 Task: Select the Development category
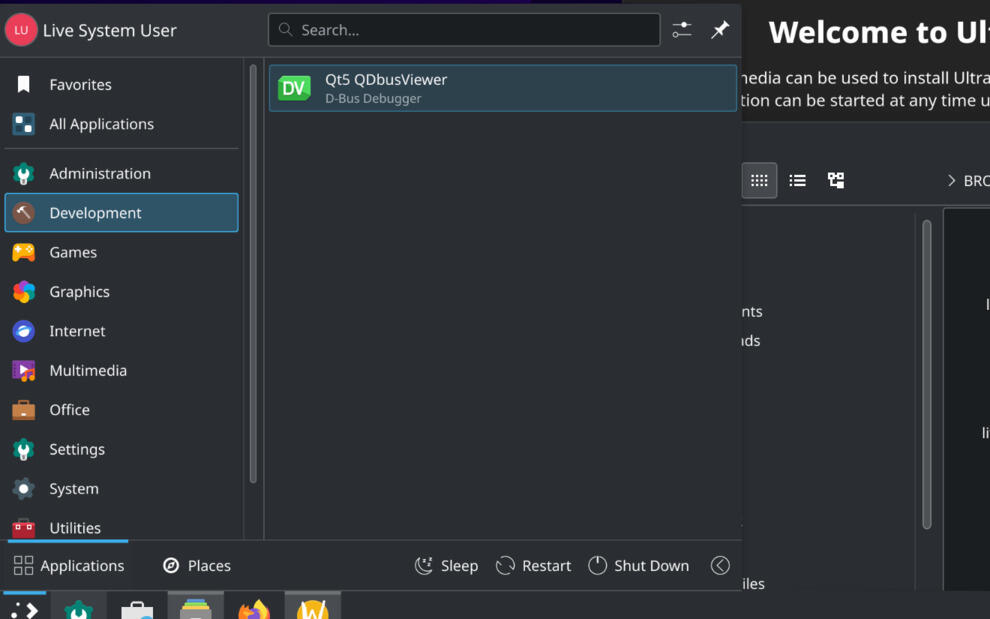click(121, 213)
